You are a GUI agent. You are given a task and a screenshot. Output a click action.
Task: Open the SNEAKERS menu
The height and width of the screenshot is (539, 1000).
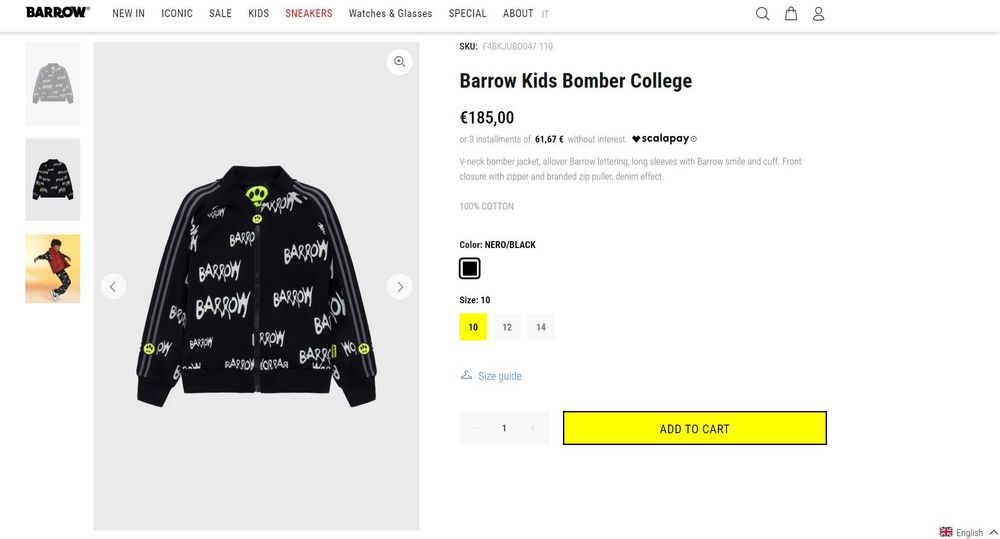pyautogui.click(x=309, y=14)
